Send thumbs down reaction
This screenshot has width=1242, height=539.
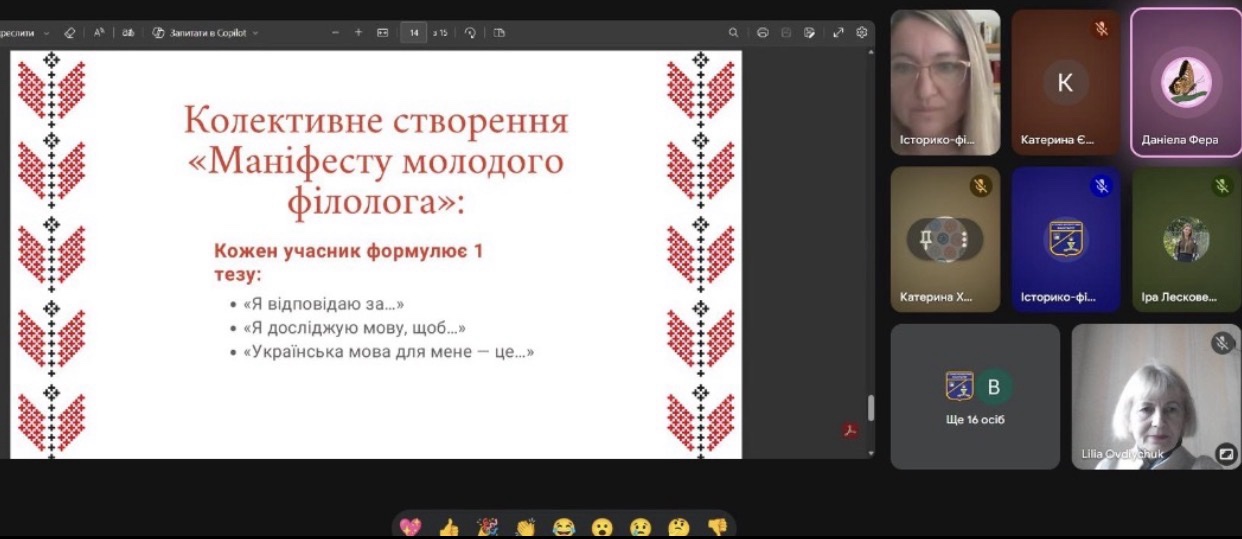(717, 526)
